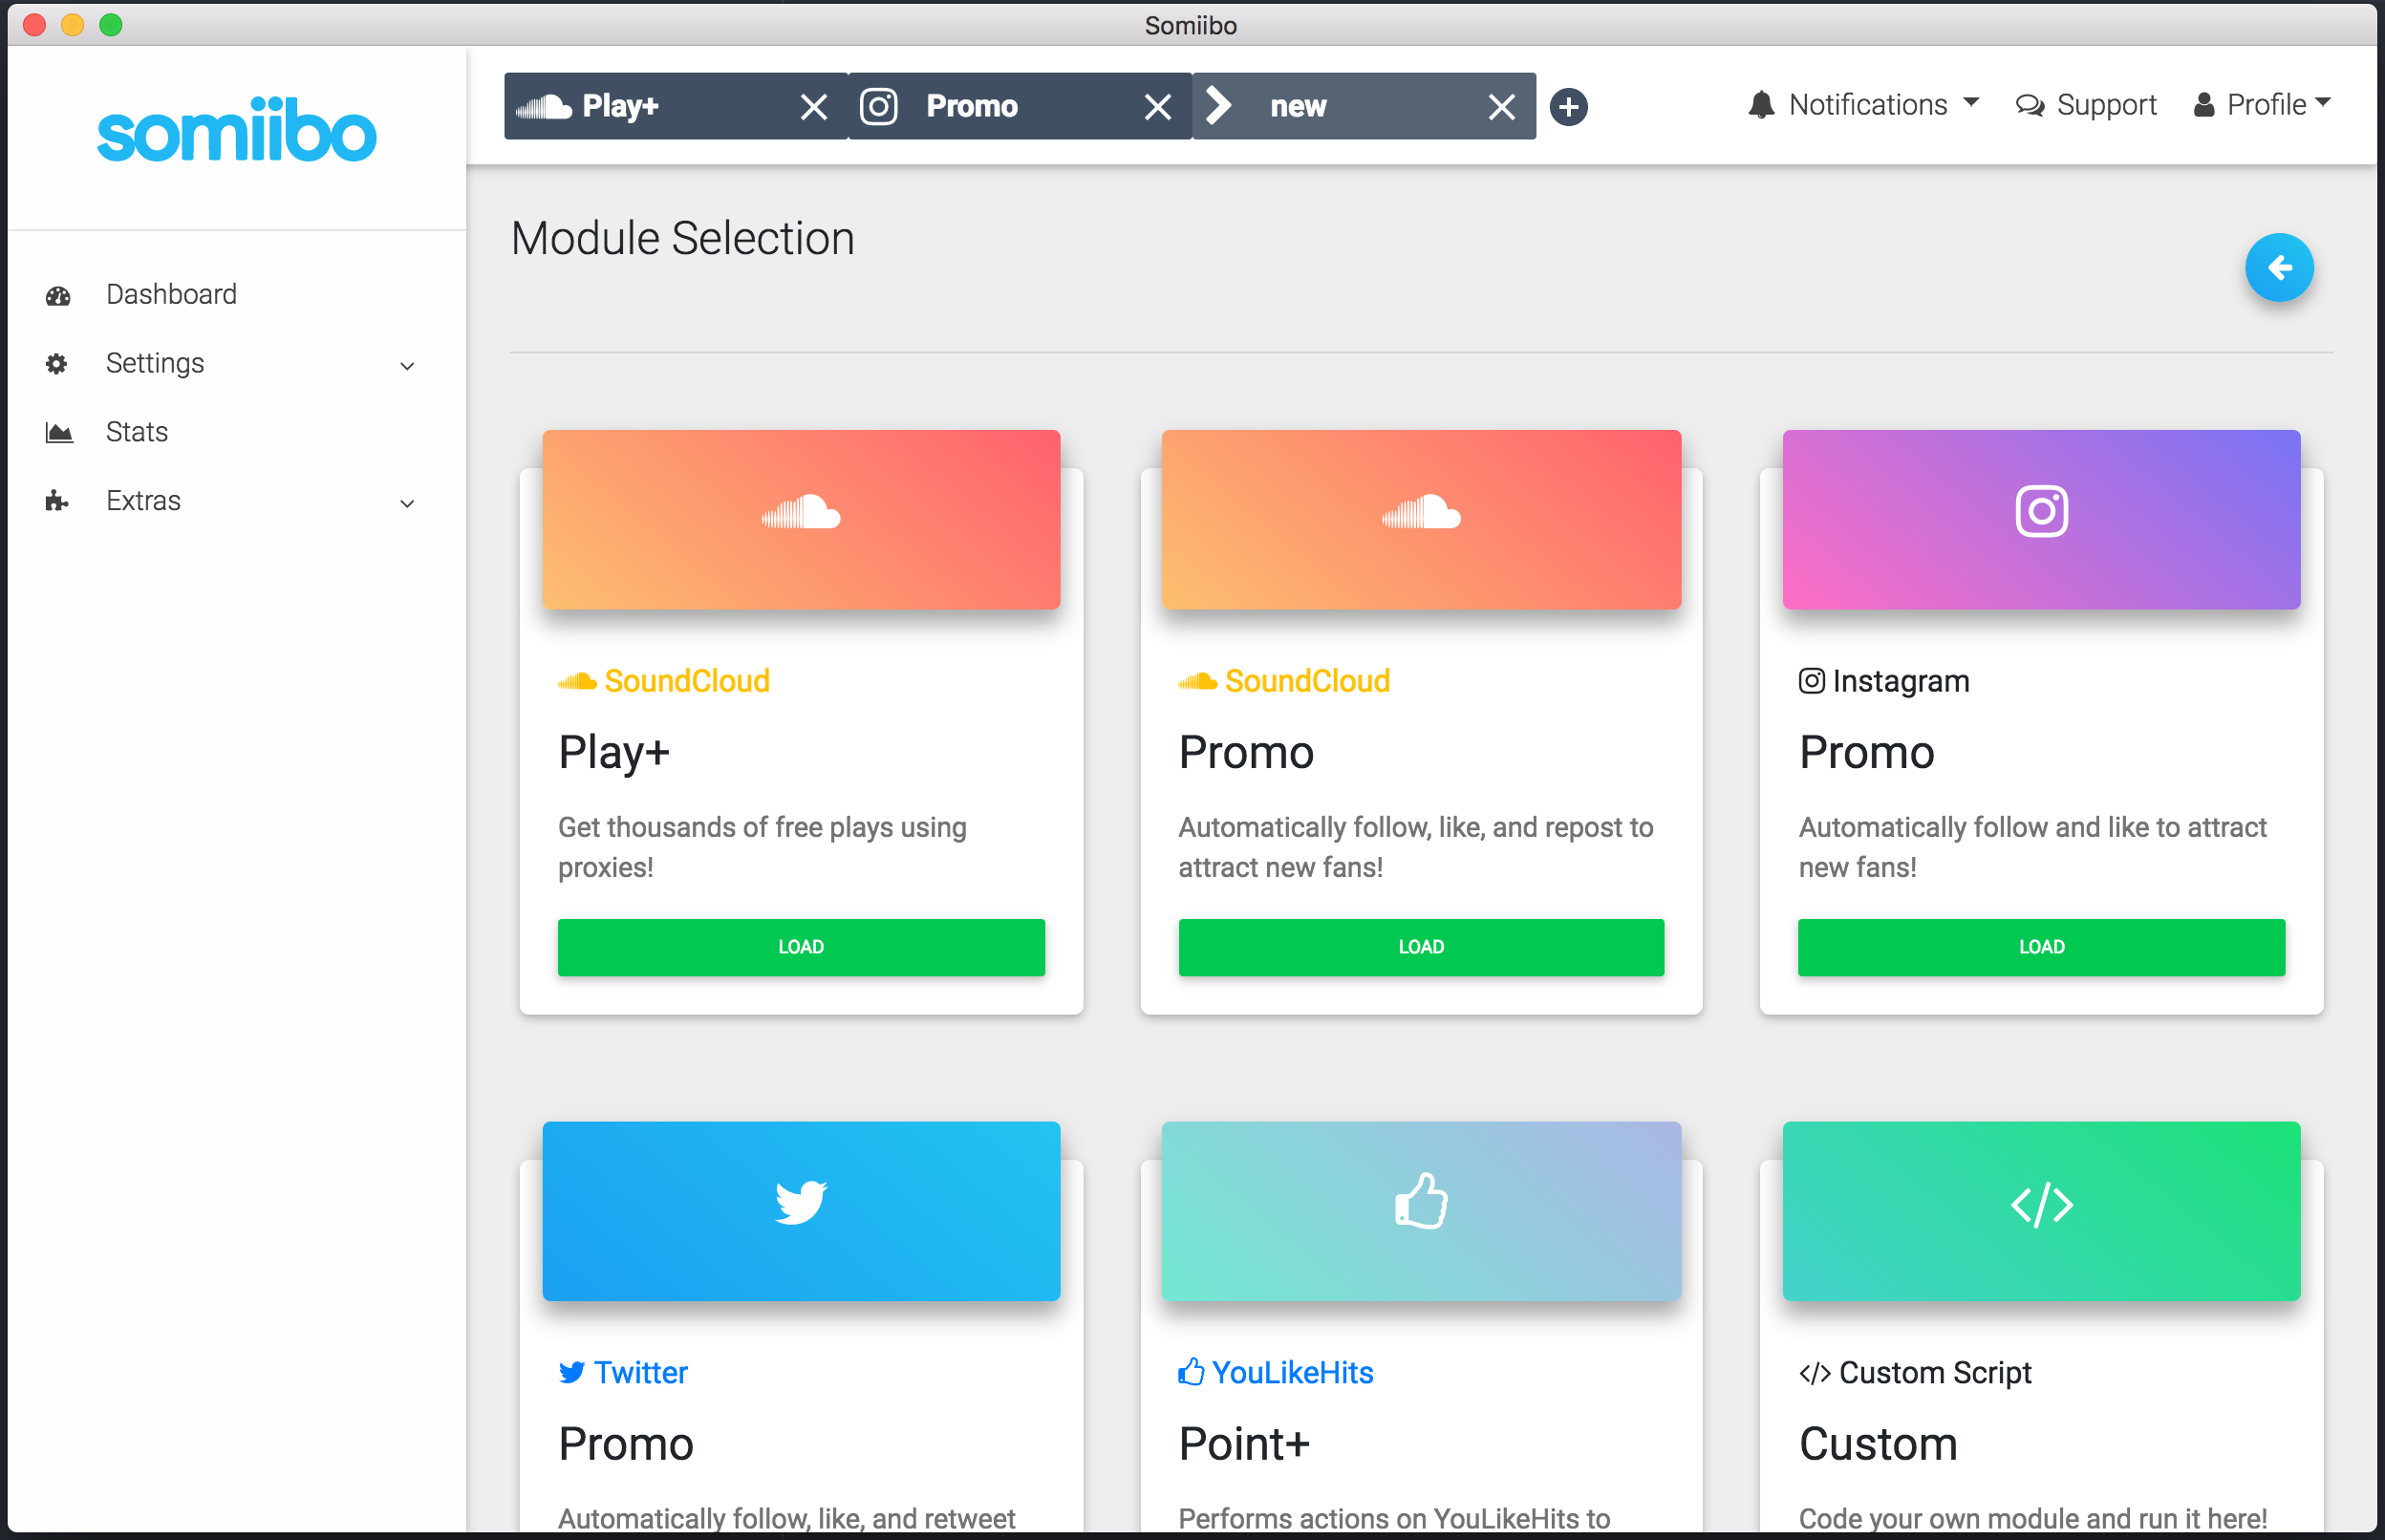This screenshot has height=1540, width=2385.
Task: Open the Extras sidebar menu
Action: [x=143, y=501]
